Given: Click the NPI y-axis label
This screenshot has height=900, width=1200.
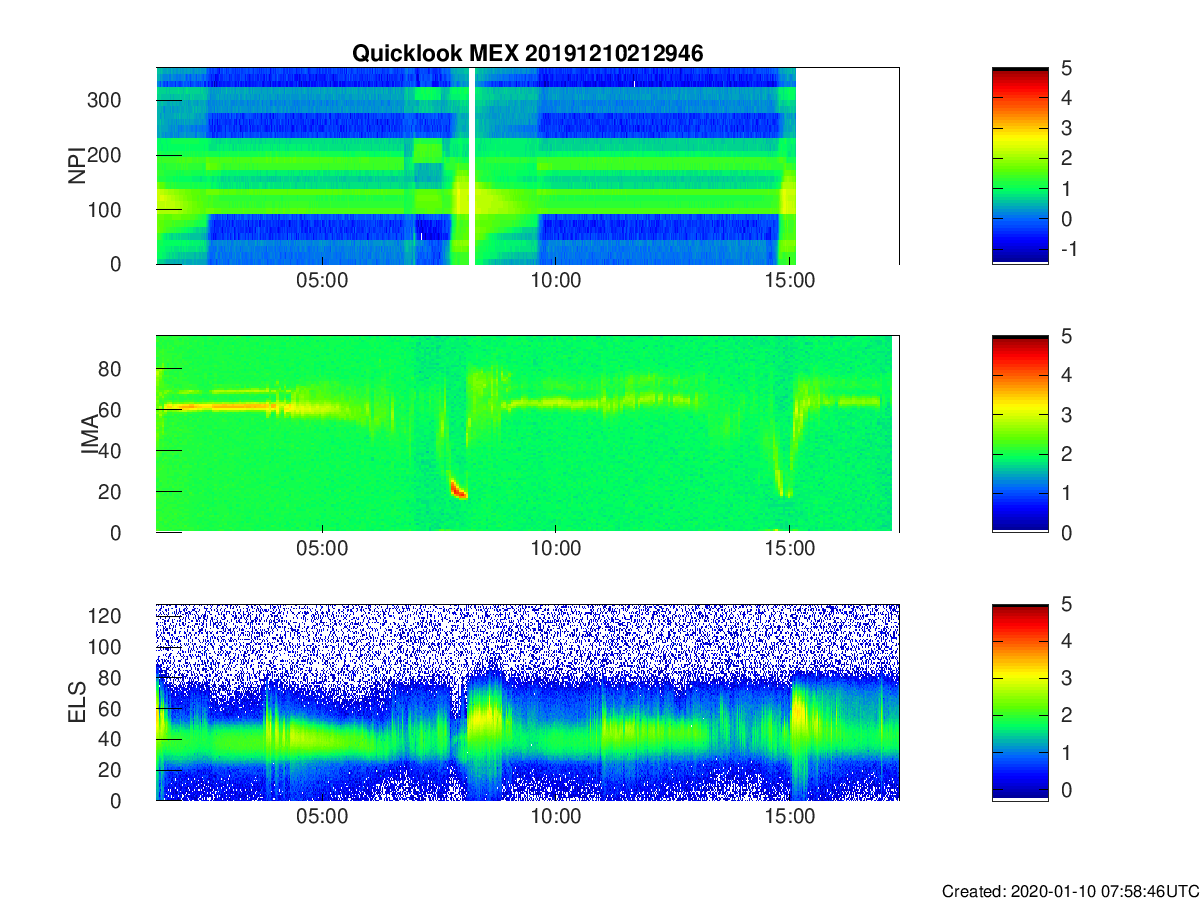Looking at the screenshot, I should click(76, 165).
